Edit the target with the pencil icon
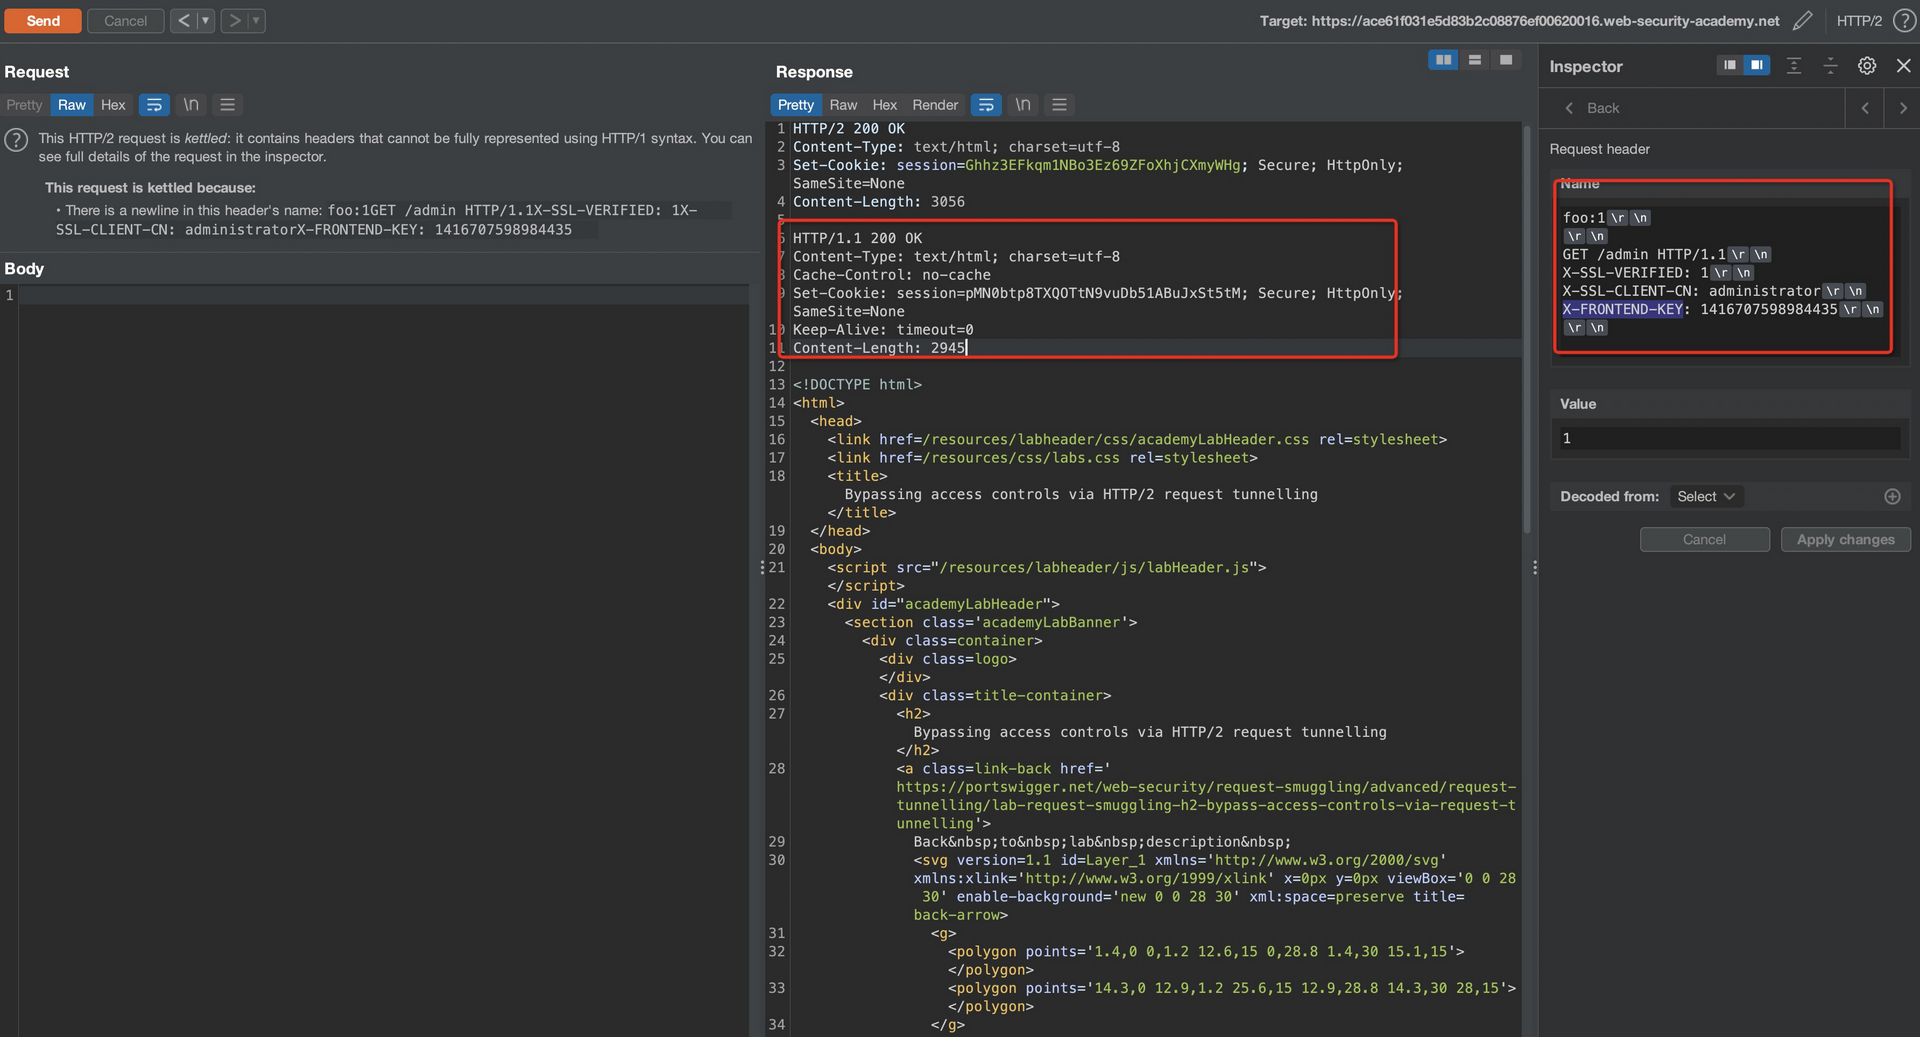The image size is (1920, 1037). [1802, 21]
